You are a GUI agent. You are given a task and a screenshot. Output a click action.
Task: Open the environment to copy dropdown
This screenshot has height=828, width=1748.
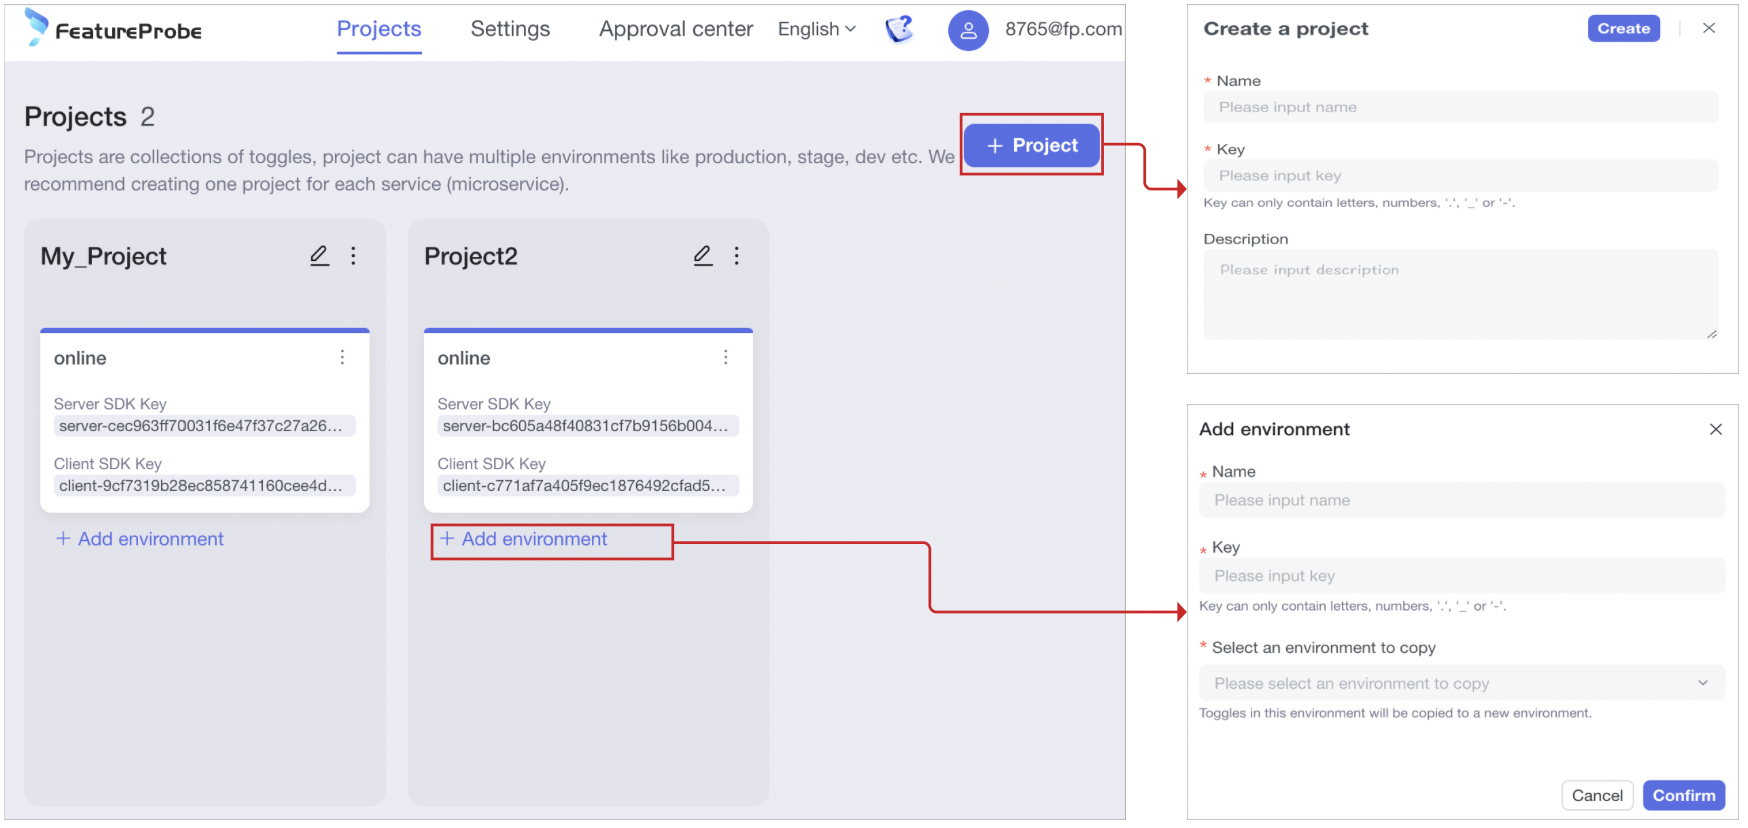pyautogui.click(x=1461, y=683)
